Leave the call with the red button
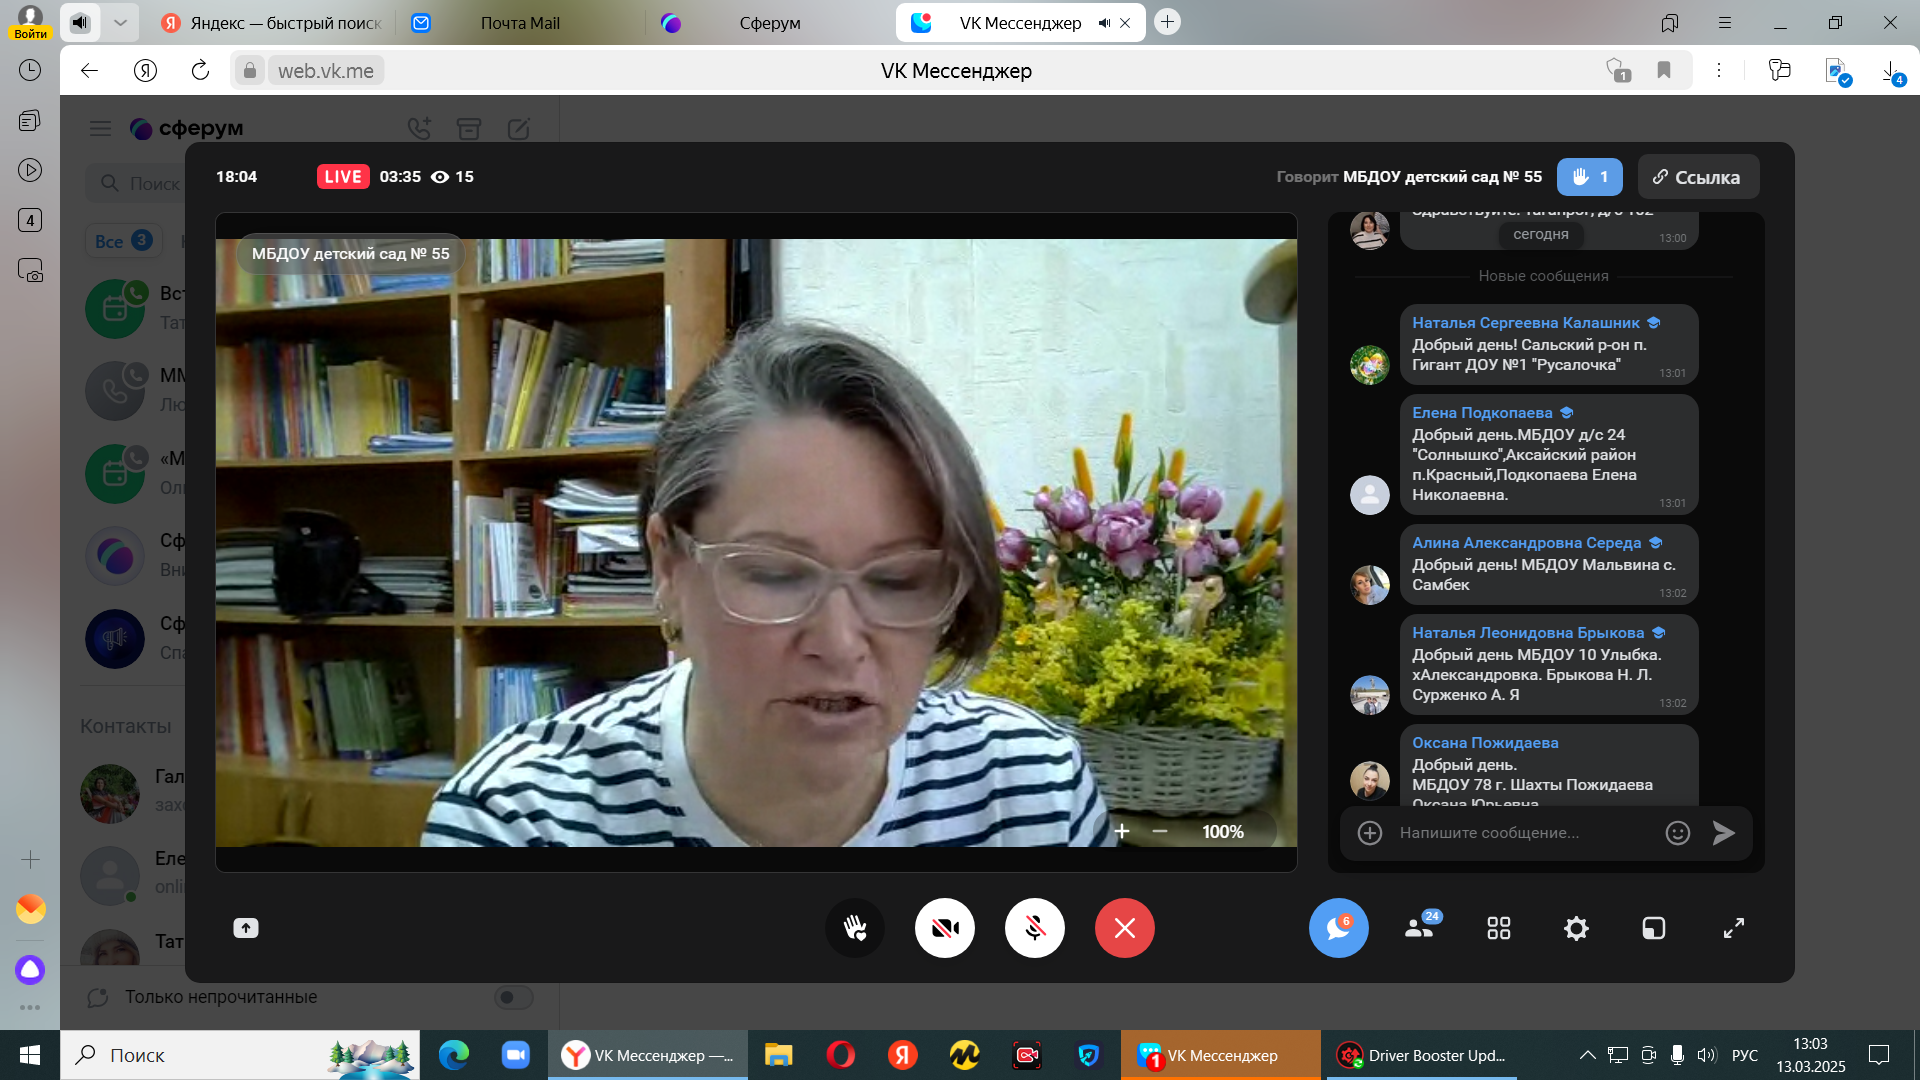 1125,928
